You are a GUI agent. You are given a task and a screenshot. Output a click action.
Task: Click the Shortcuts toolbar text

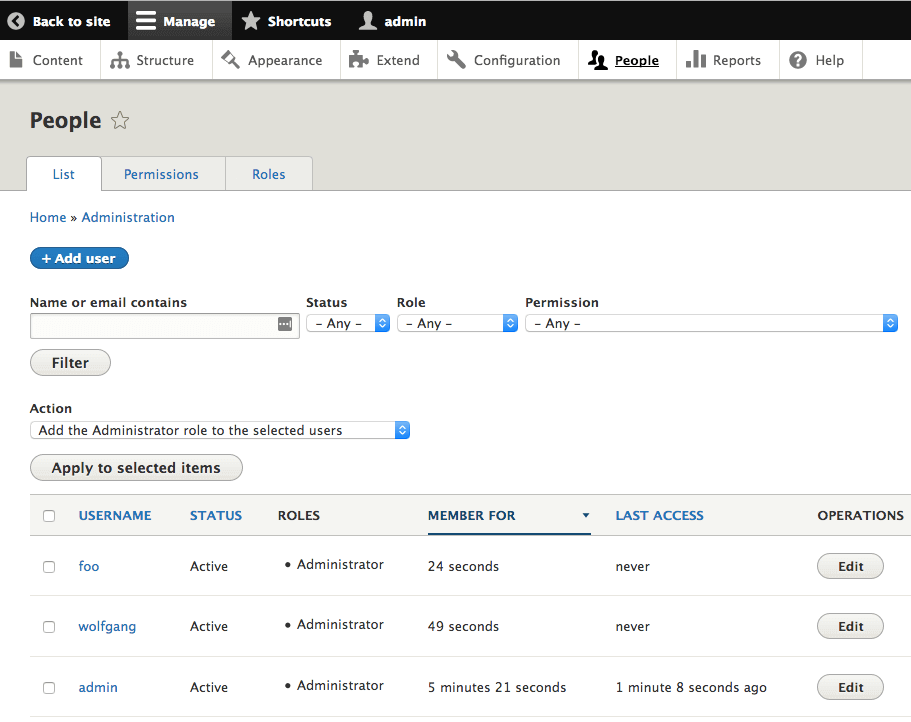pos(299,21)
